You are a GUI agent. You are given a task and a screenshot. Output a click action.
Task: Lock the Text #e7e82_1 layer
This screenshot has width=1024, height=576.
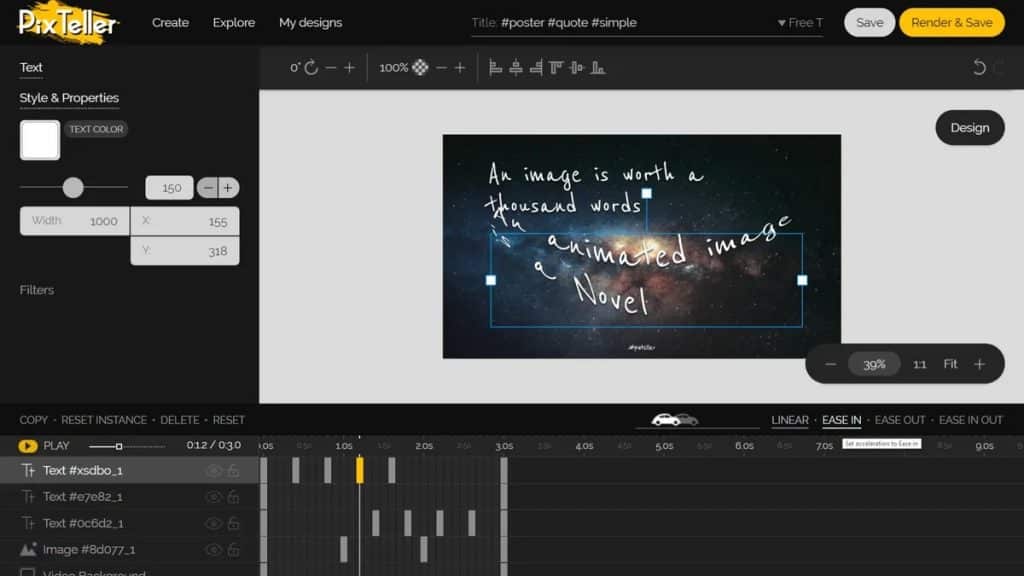[x=233, y=497]
